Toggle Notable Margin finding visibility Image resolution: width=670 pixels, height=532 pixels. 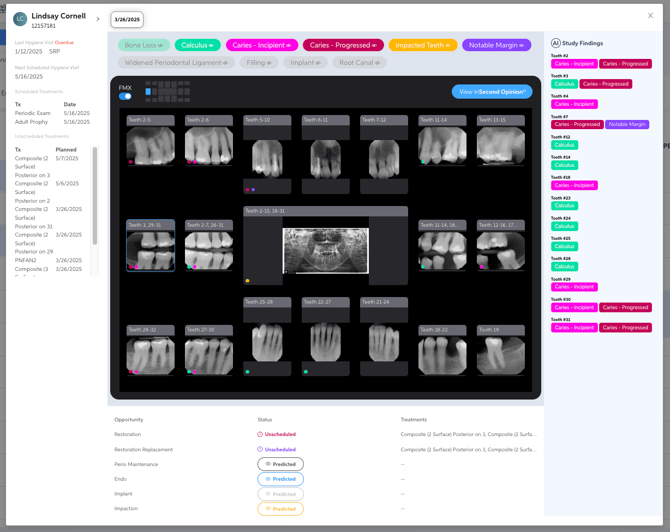tap(496, 45)
